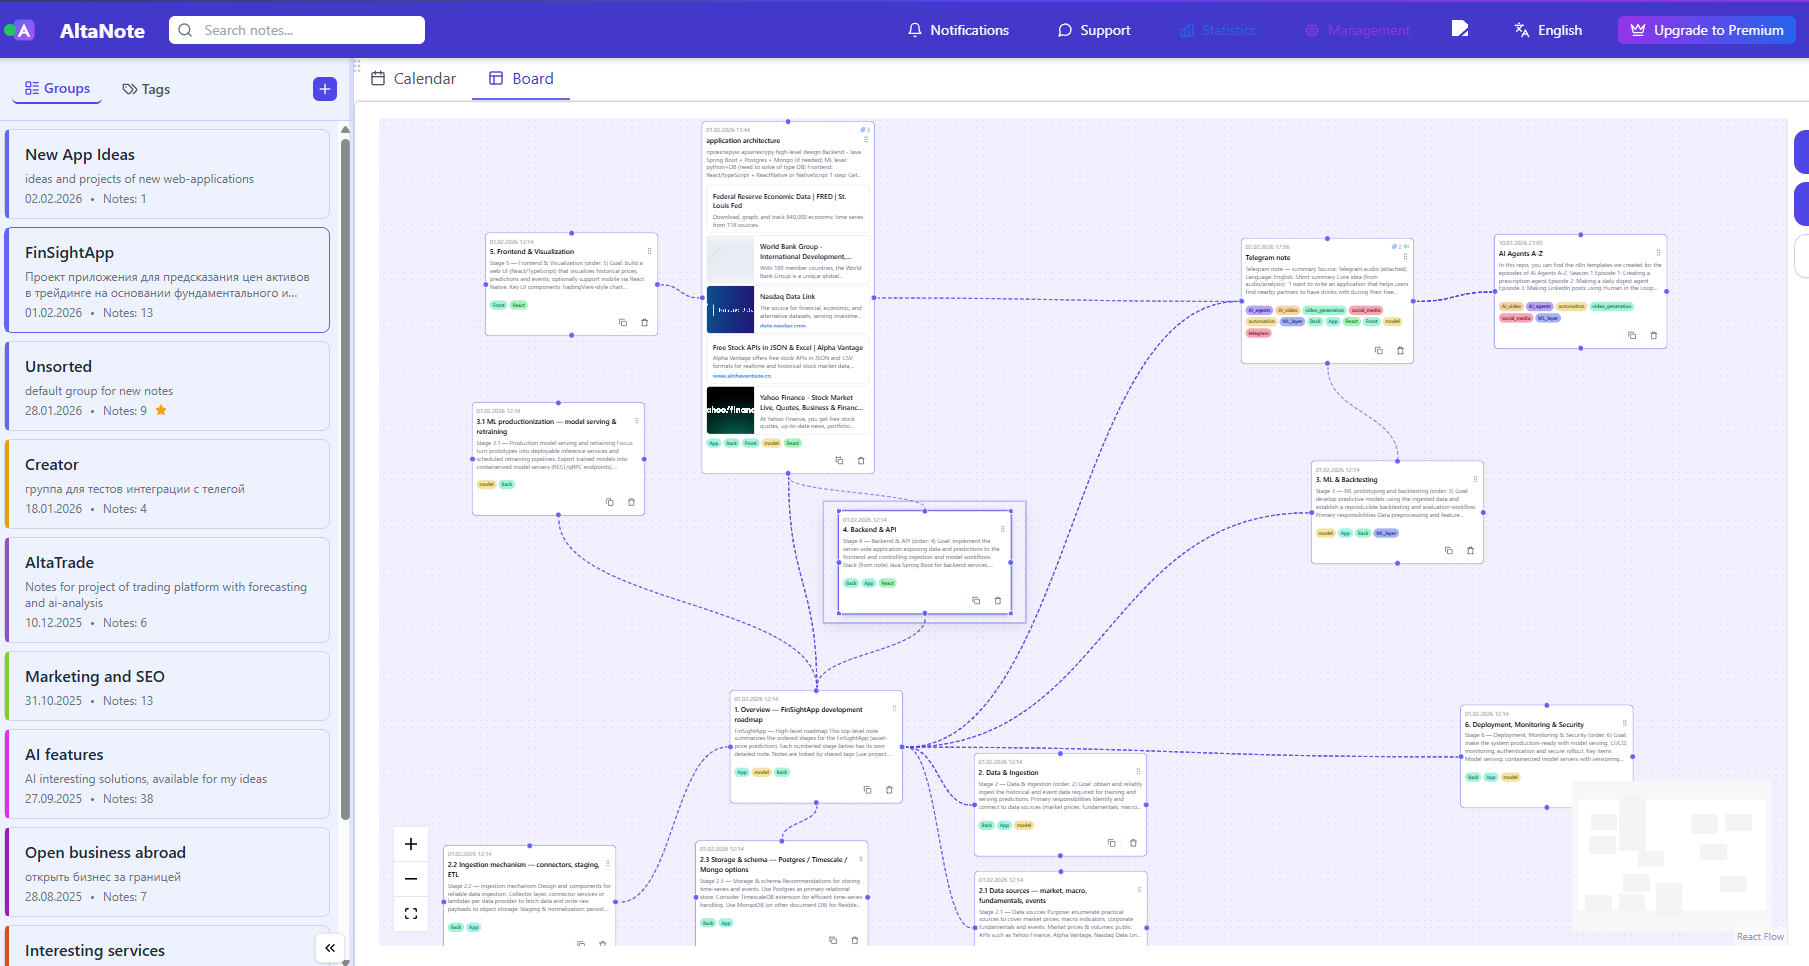Click the Search notes input field
1809x966 pixels.
[296, 30]
